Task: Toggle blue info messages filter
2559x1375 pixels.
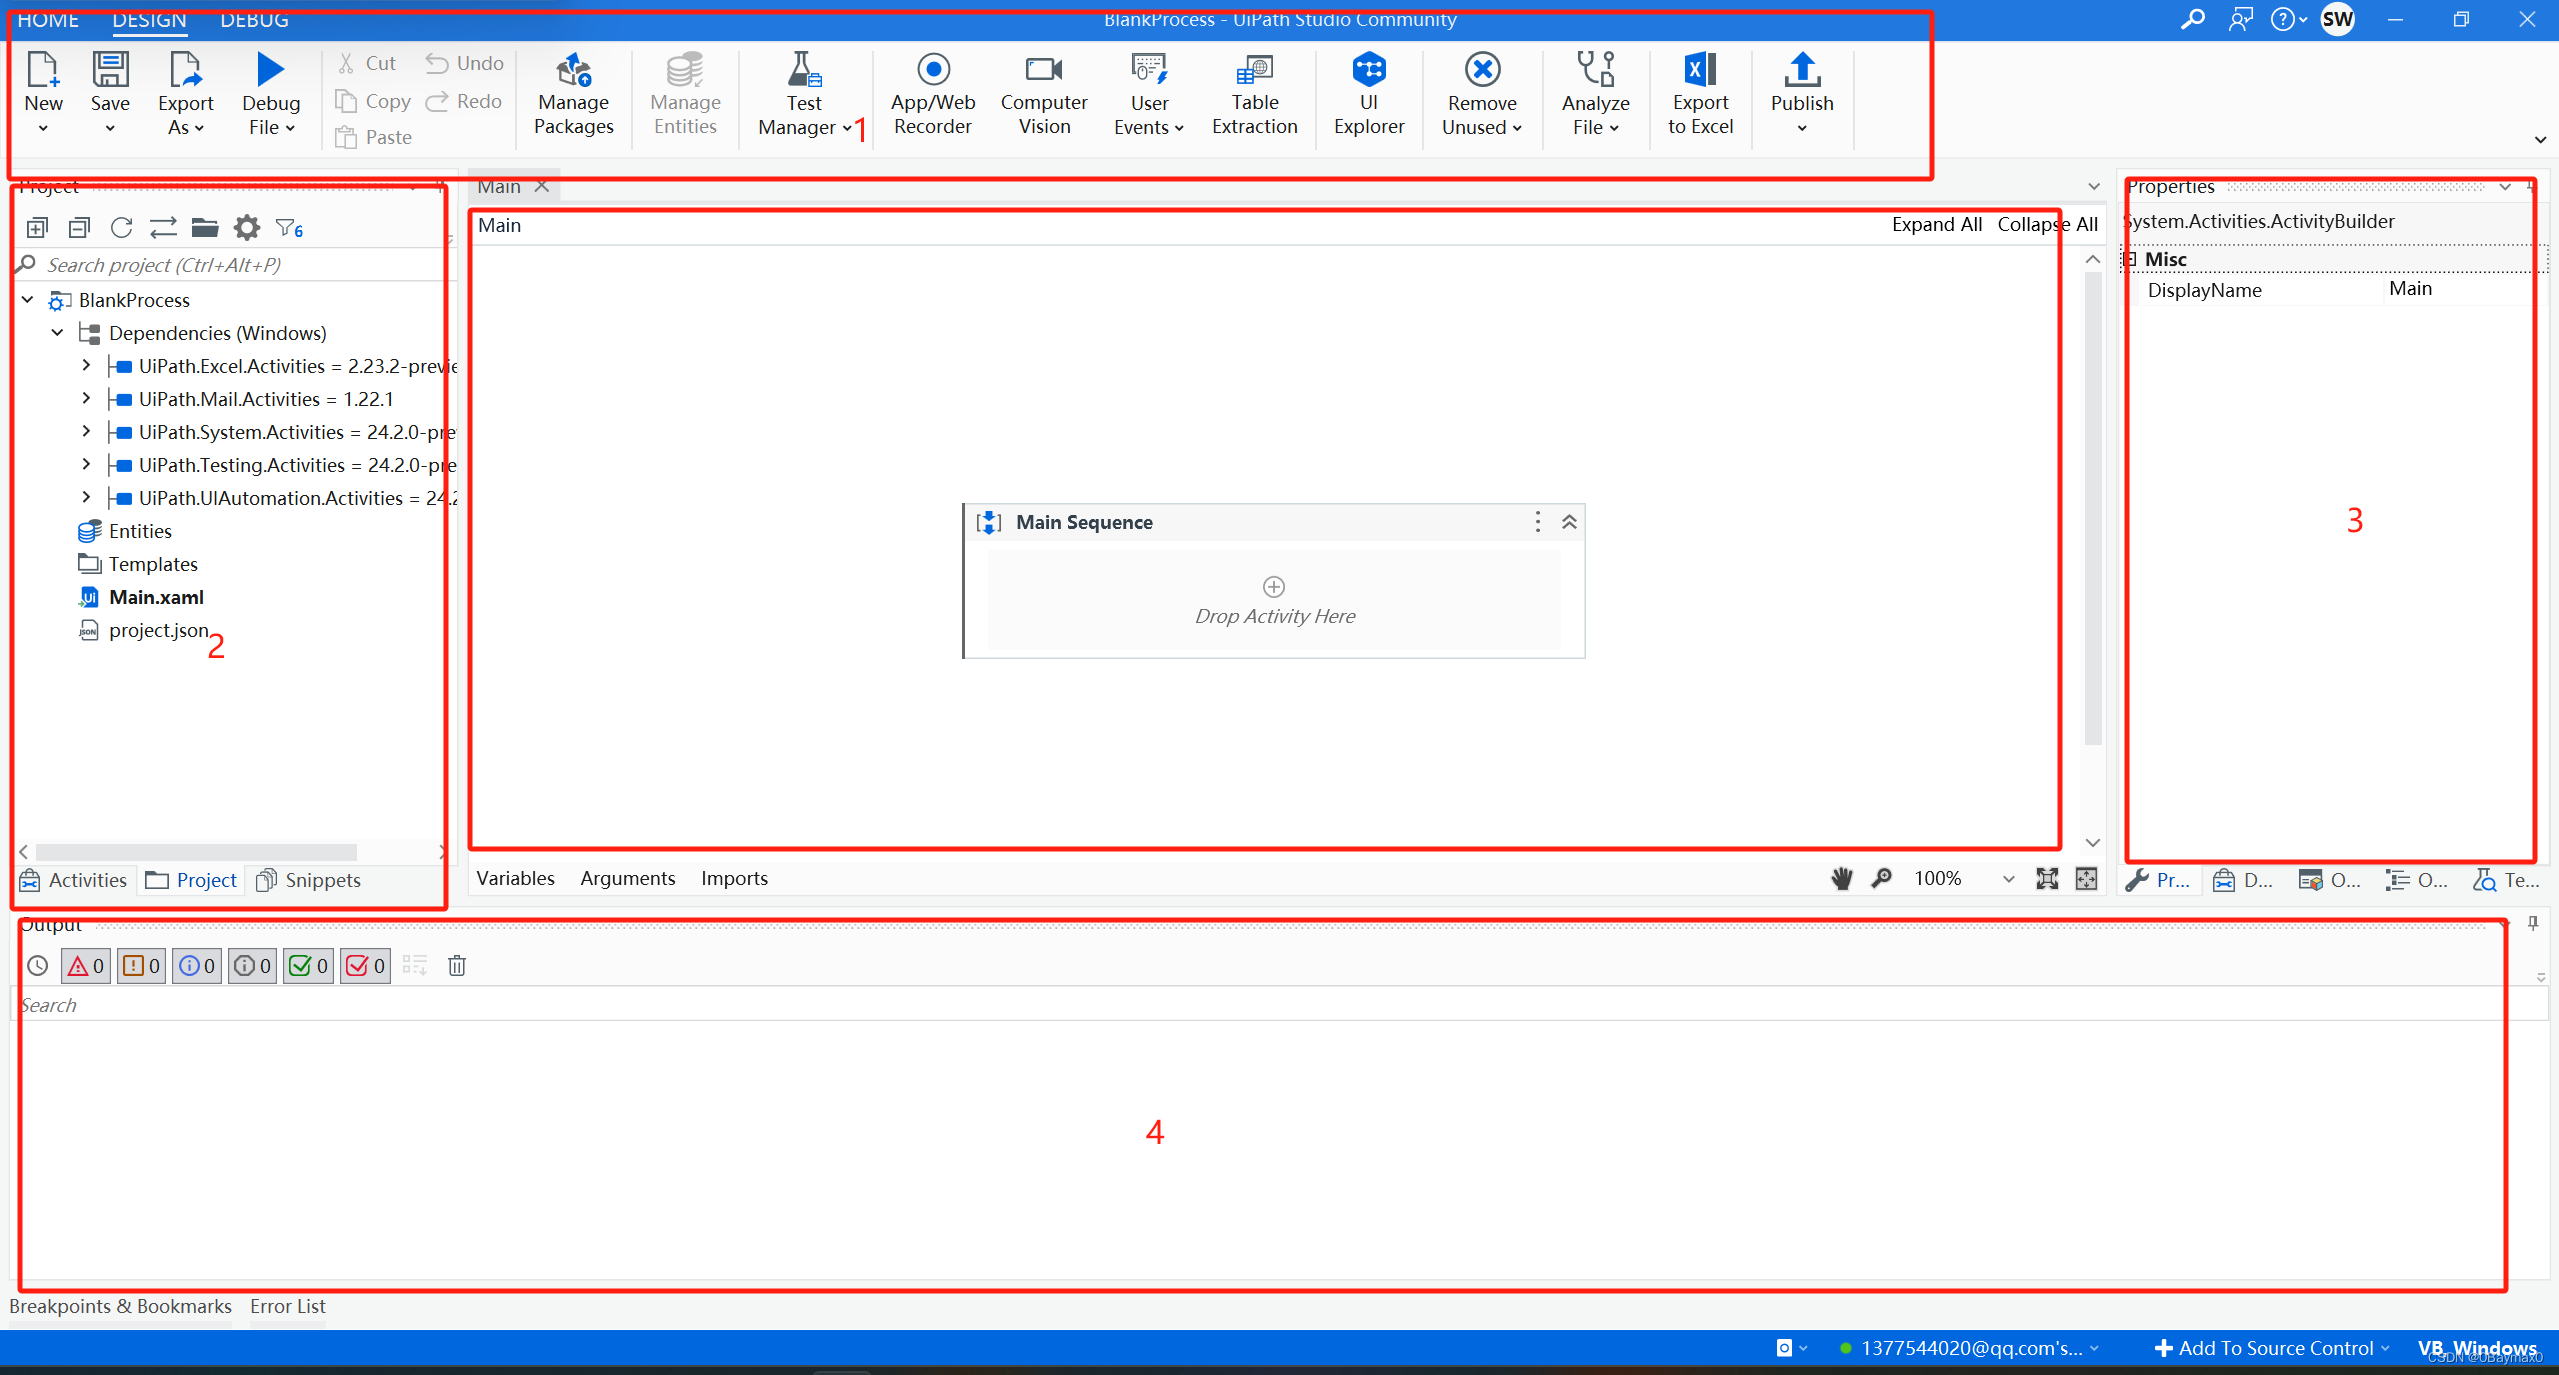Action: click(197, 966)
